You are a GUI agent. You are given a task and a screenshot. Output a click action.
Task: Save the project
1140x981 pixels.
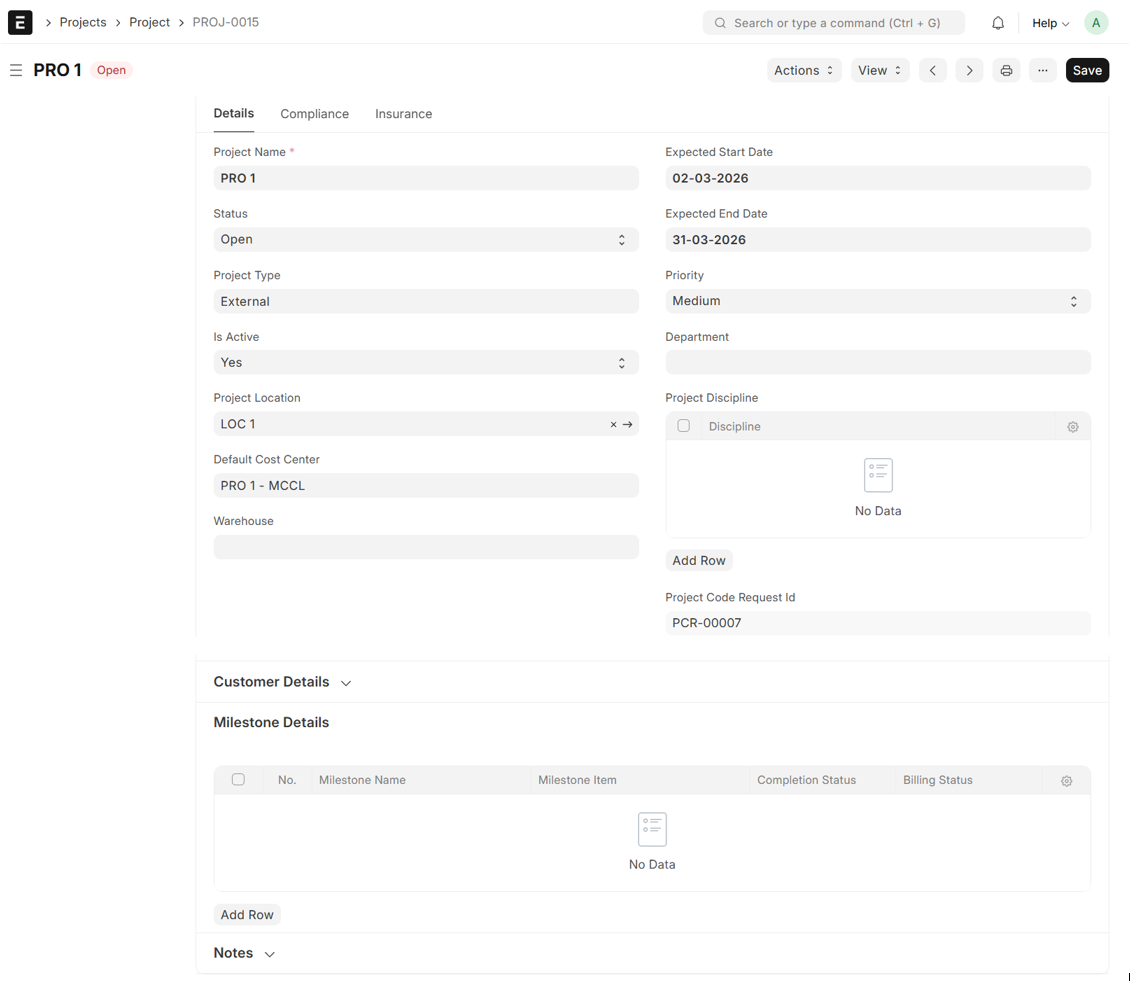click(x=1086, y=70)
